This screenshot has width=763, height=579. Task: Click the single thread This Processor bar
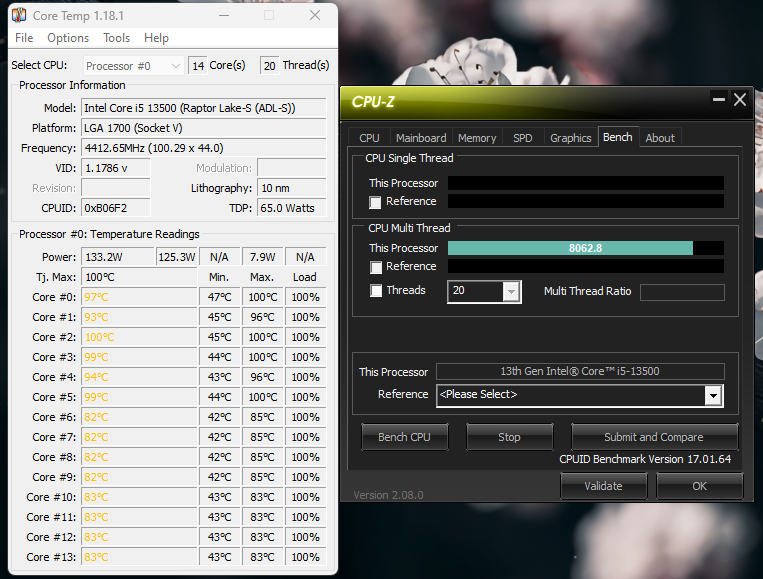585,183
